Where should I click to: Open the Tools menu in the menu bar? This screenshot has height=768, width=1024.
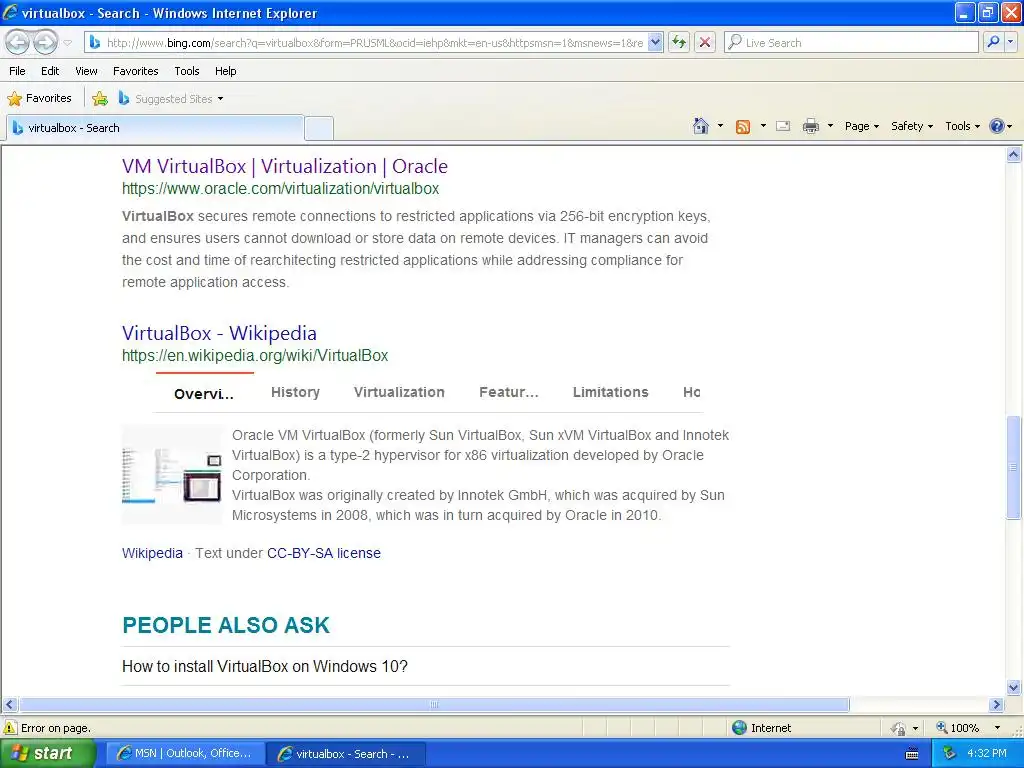(x=187, y=71)
